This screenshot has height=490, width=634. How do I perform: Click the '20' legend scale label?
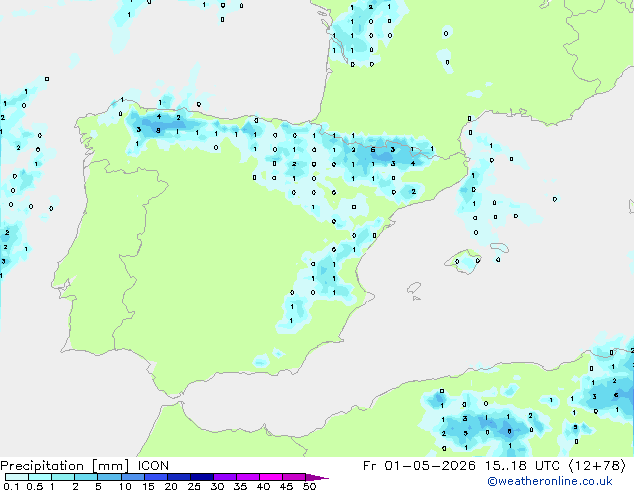pos(171,486)
